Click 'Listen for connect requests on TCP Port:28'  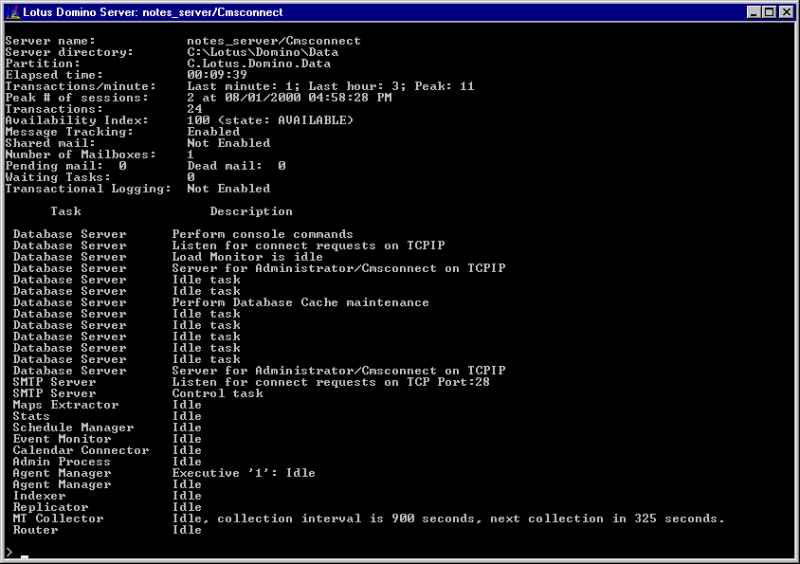pyautogui.click(x=331, y=382)
